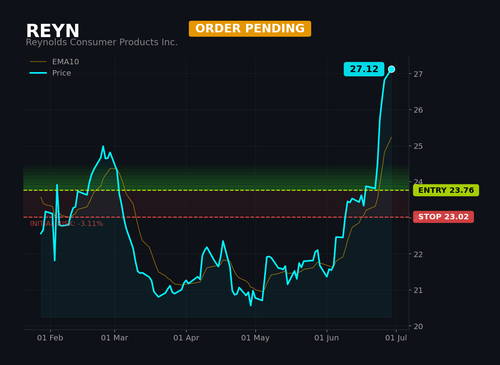Click the 01 Mar axis label
Image resolution: width=500 pixels, height=365 pixels.
[114, 338]
